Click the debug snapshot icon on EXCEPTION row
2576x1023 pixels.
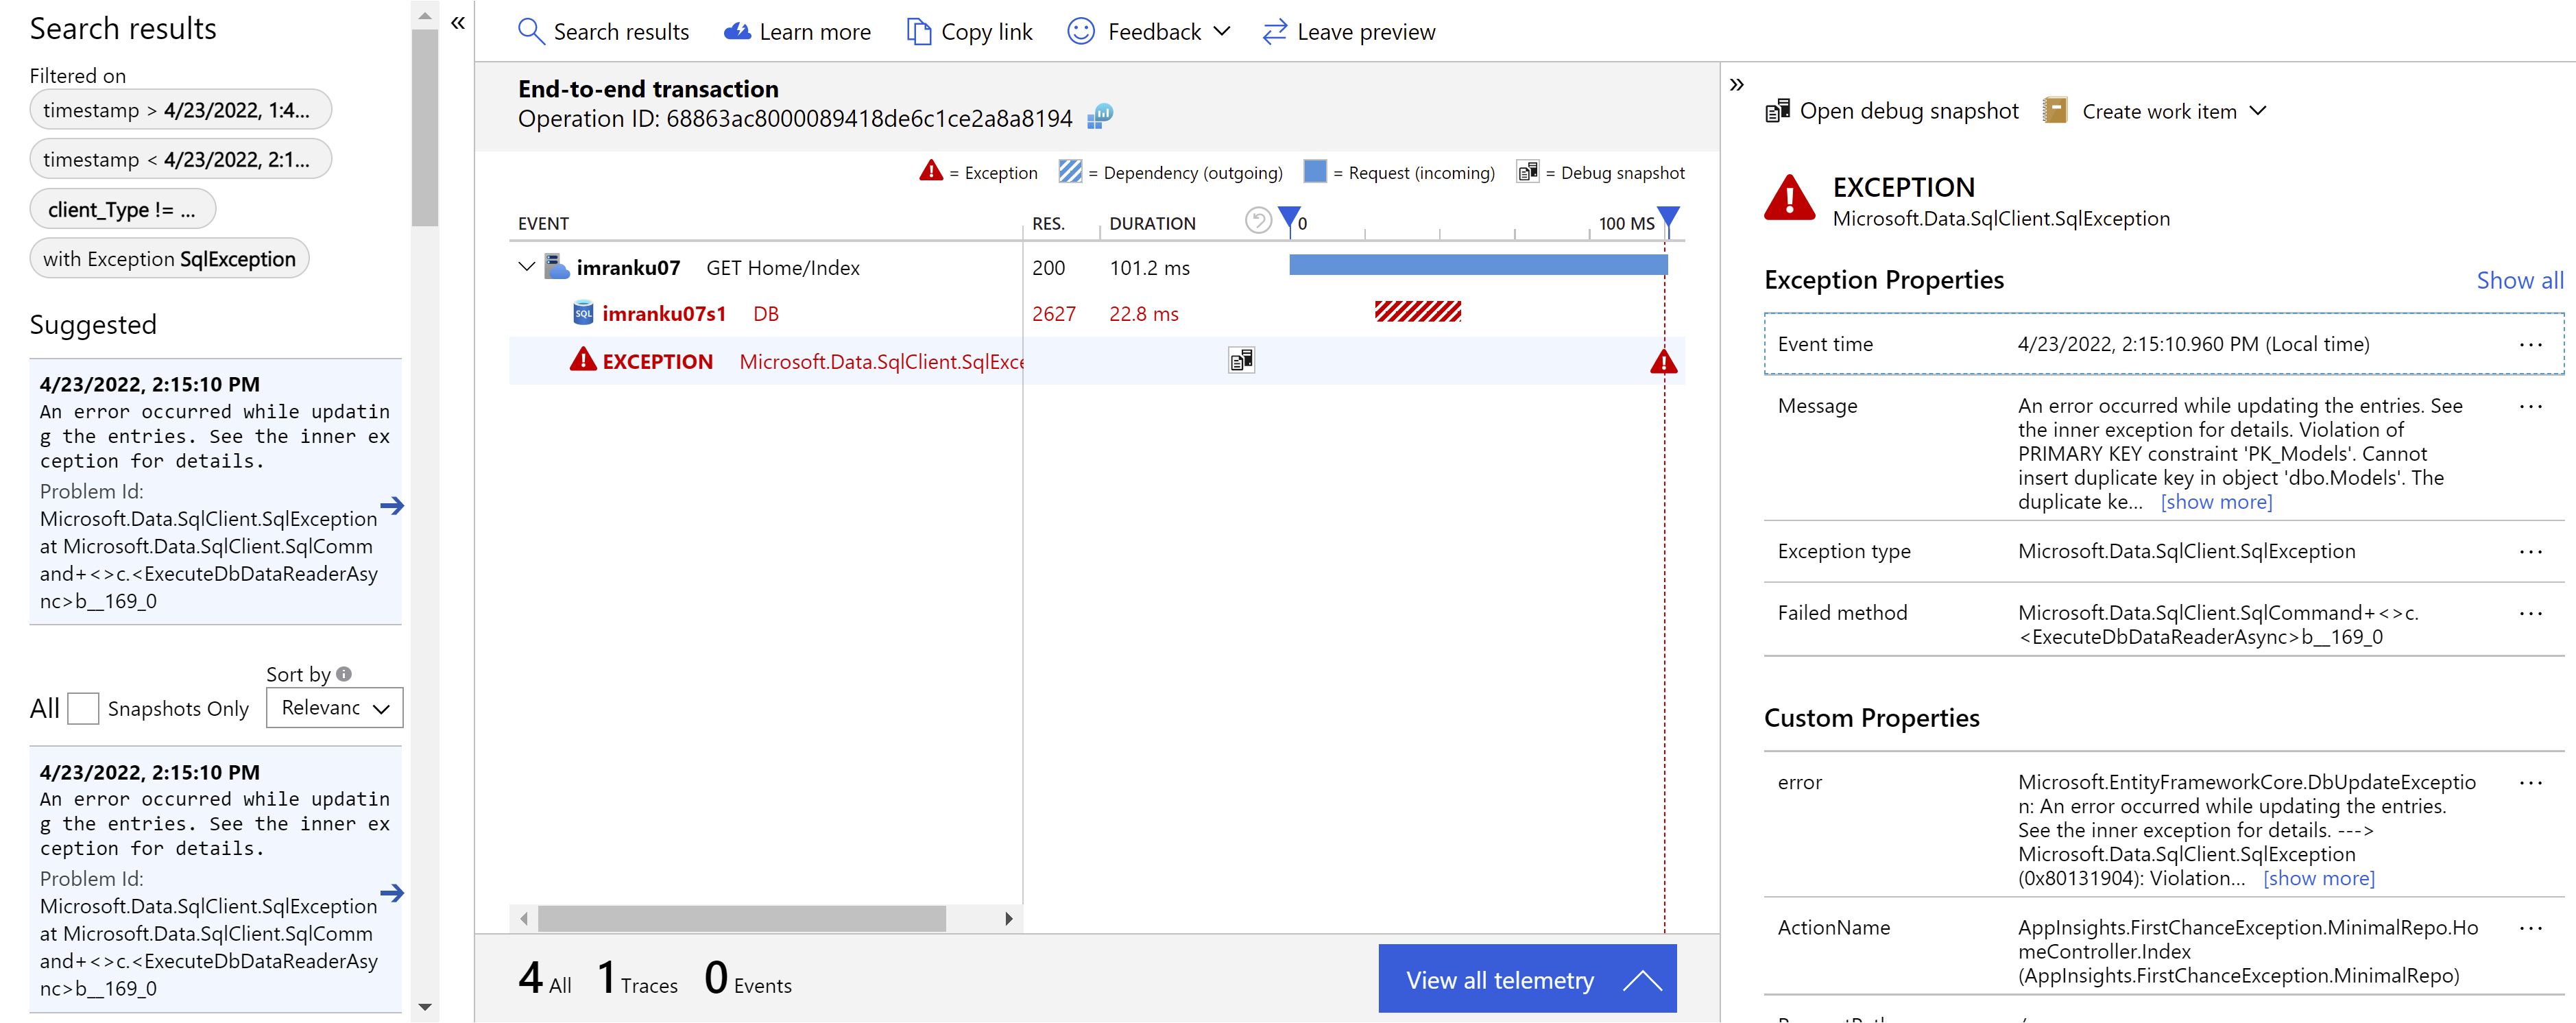coord(1241,360)
